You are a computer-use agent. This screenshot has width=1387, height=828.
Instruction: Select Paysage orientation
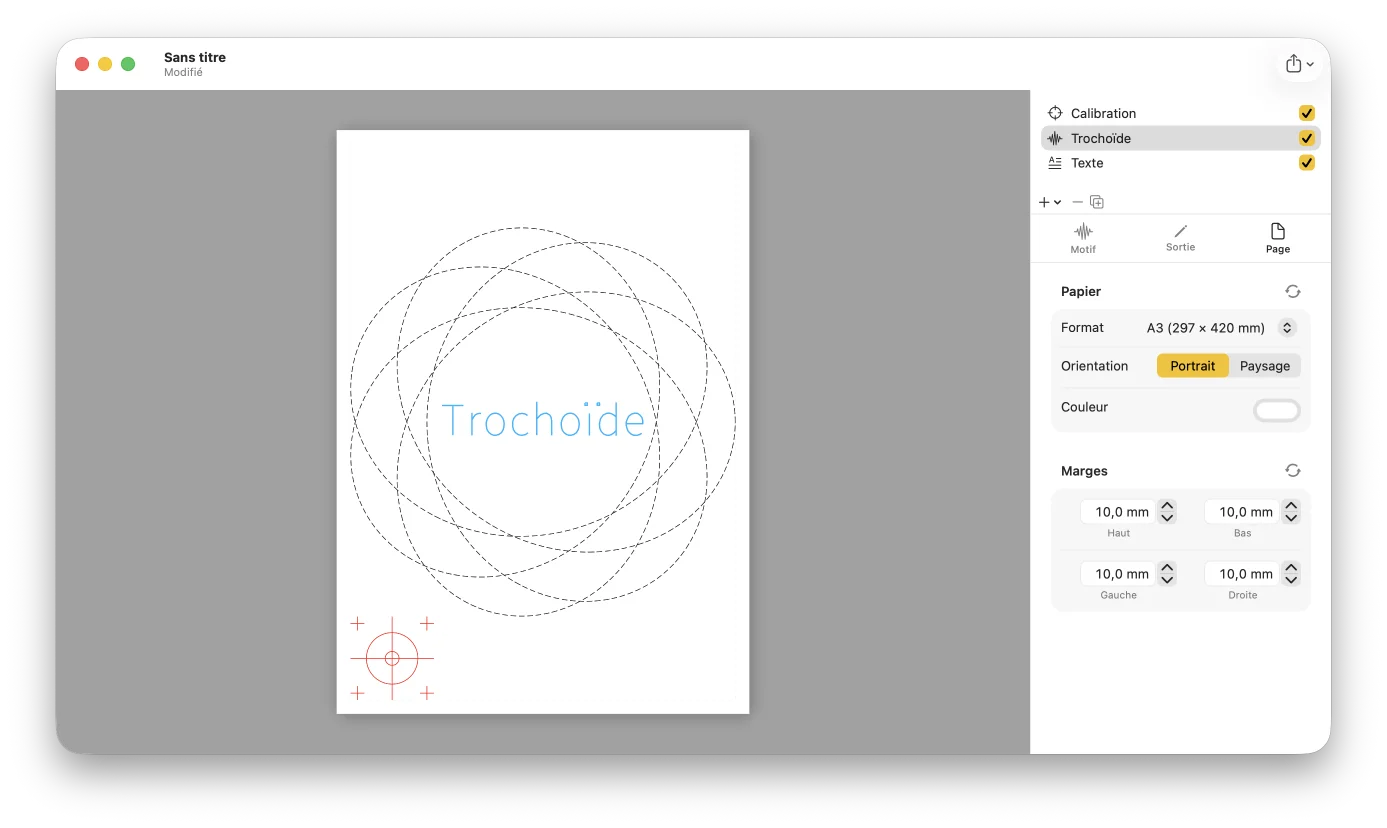pyautogui.click(x=1265, y=366)
